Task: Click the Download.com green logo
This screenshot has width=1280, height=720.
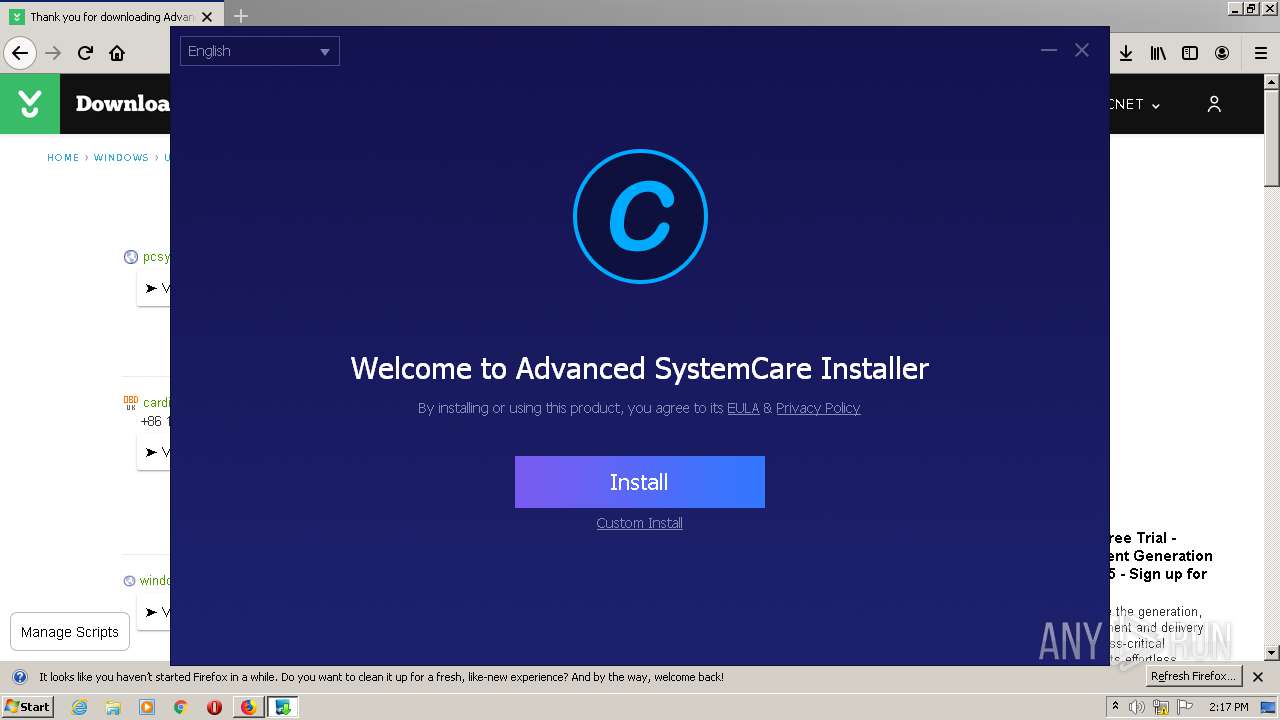Action: point(30,104)
